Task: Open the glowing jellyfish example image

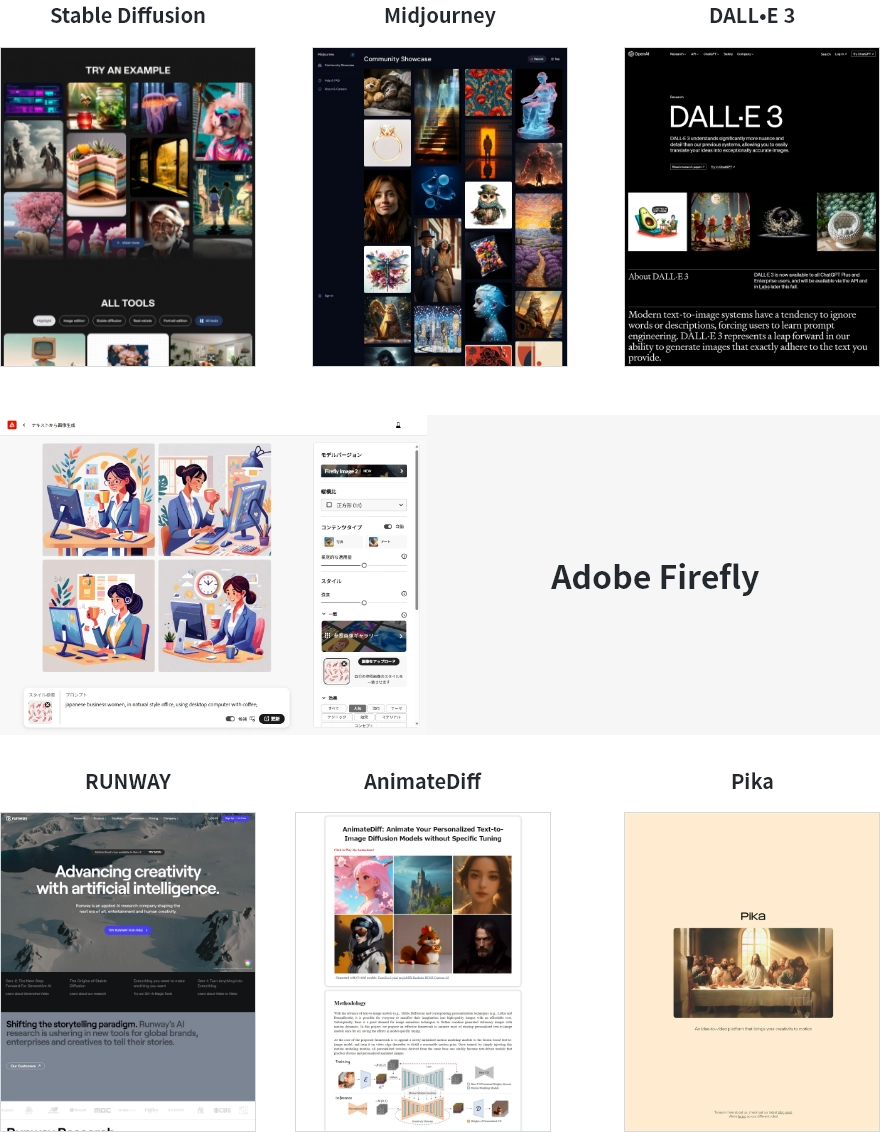Action: coord(160,108)
